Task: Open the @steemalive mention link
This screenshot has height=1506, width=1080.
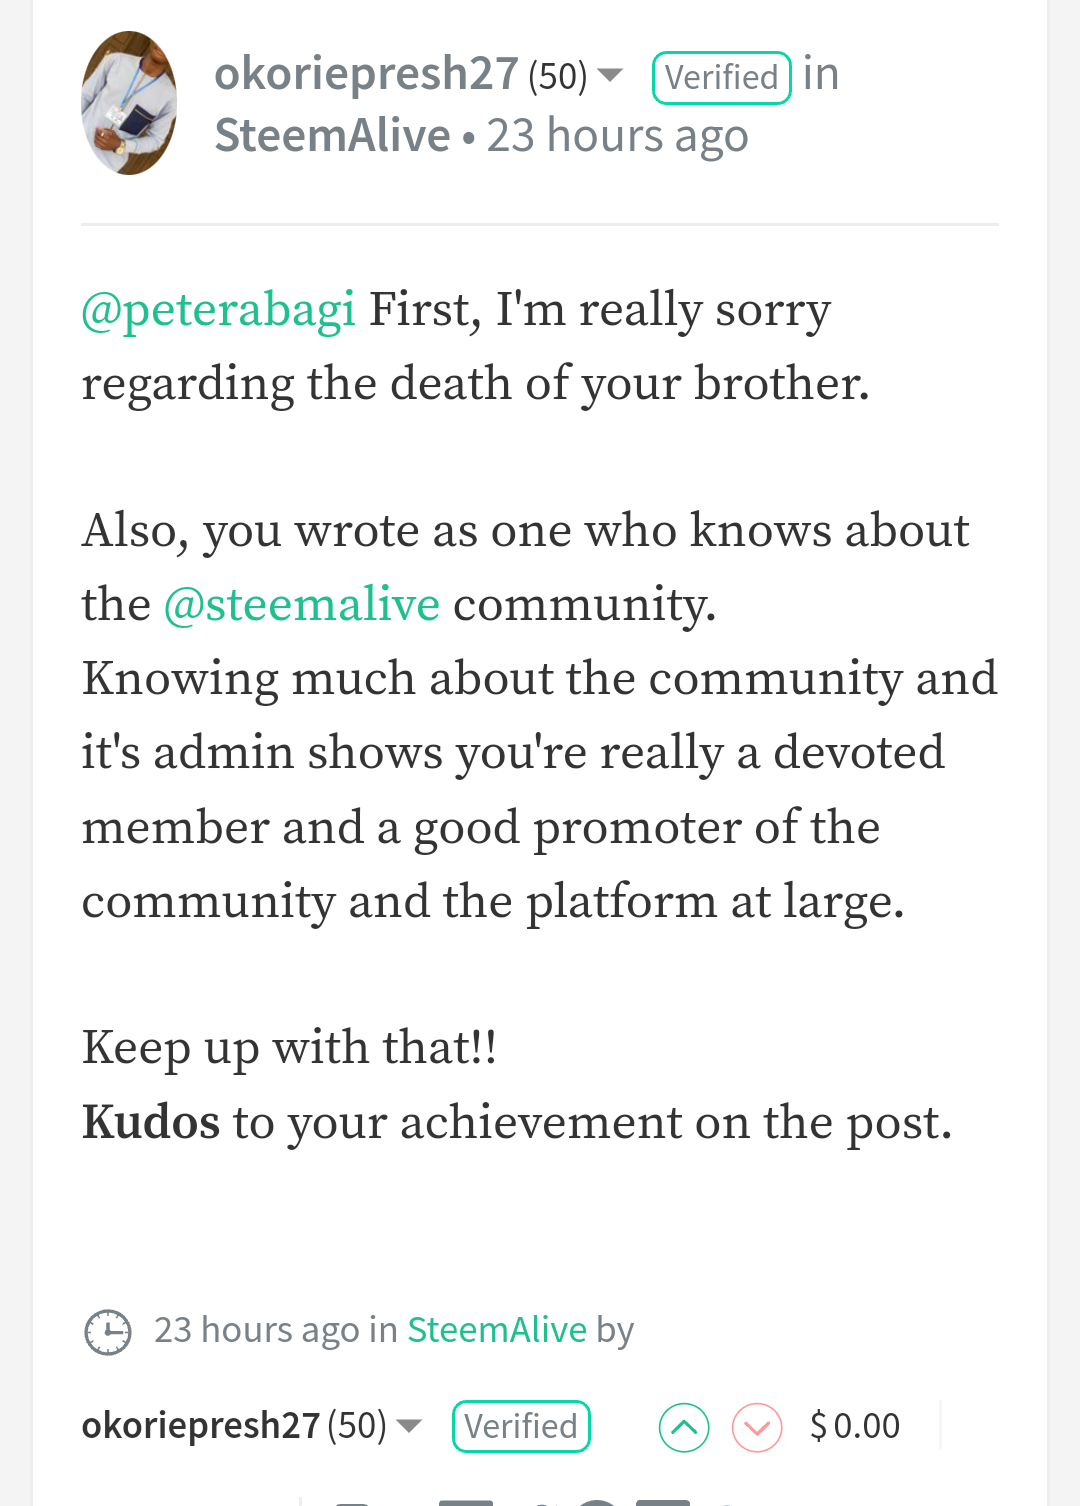Action: (301, 604)
